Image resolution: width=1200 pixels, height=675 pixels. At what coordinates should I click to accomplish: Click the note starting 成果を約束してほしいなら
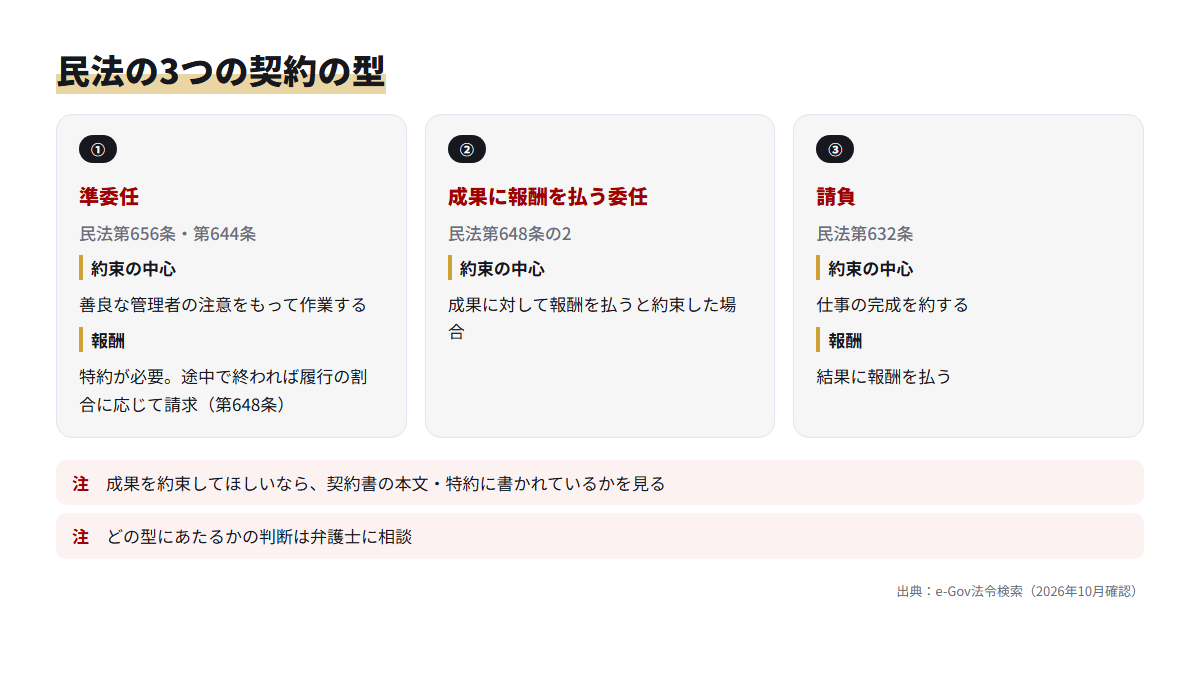click(600, 483)
